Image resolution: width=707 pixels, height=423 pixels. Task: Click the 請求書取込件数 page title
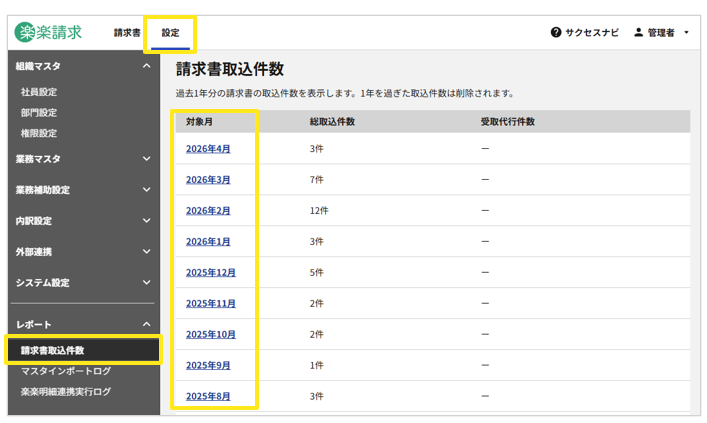tap(230, 69)
